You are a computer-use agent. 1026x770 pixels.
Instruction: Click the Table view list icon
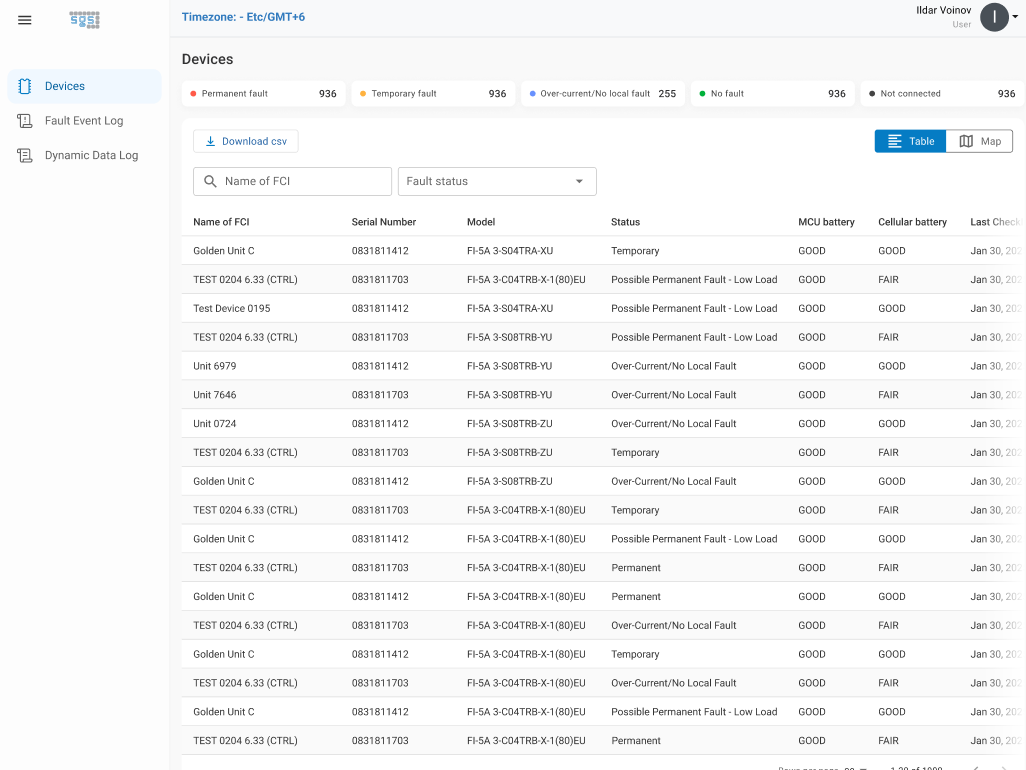click(x=894, y=141)
